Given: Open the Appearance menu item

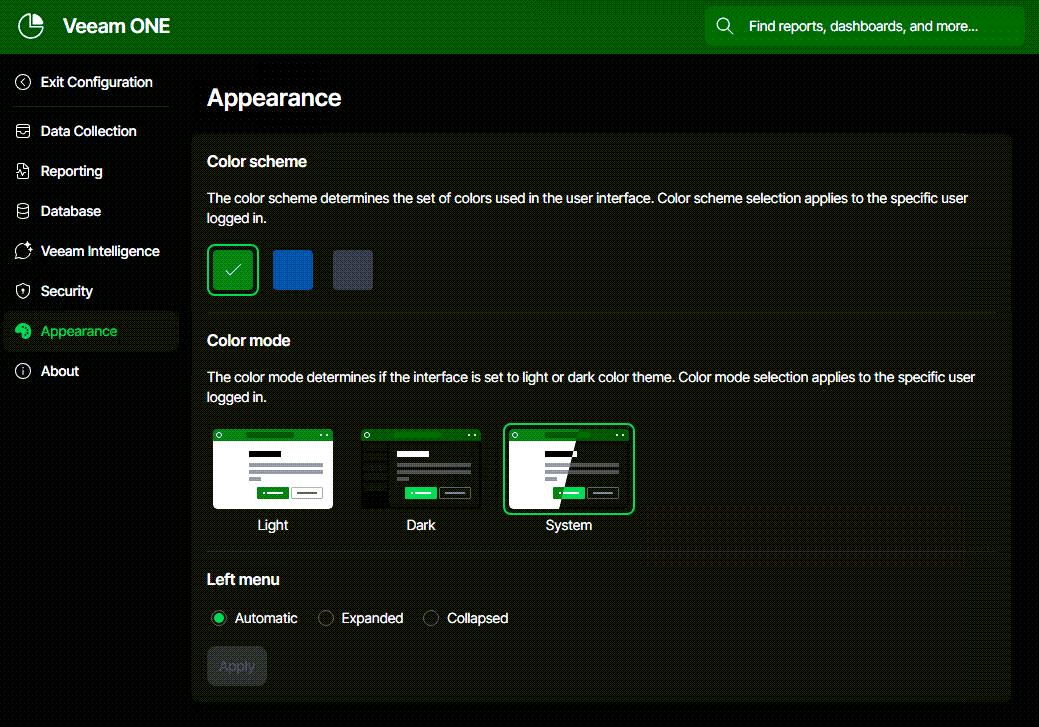Looking at the screenshot, I should (x=79, y=331).
